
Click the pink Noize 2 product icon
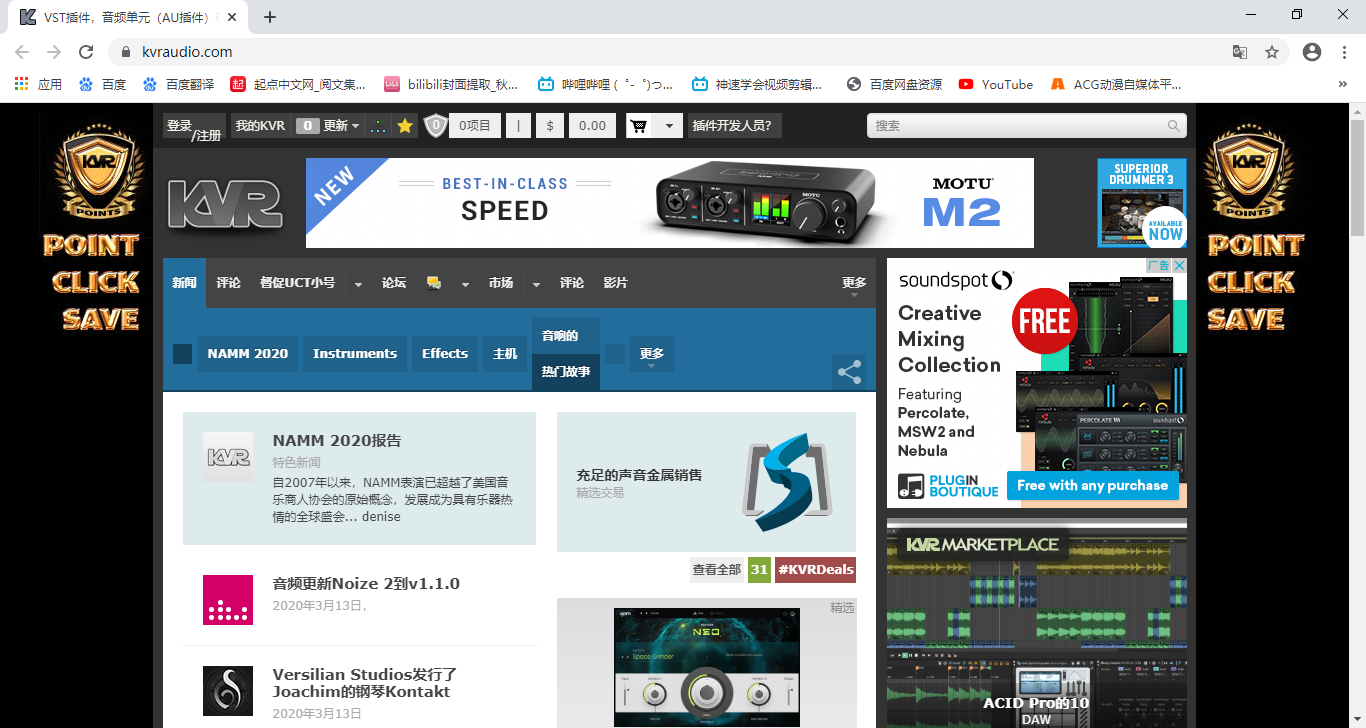pos(228,600)
